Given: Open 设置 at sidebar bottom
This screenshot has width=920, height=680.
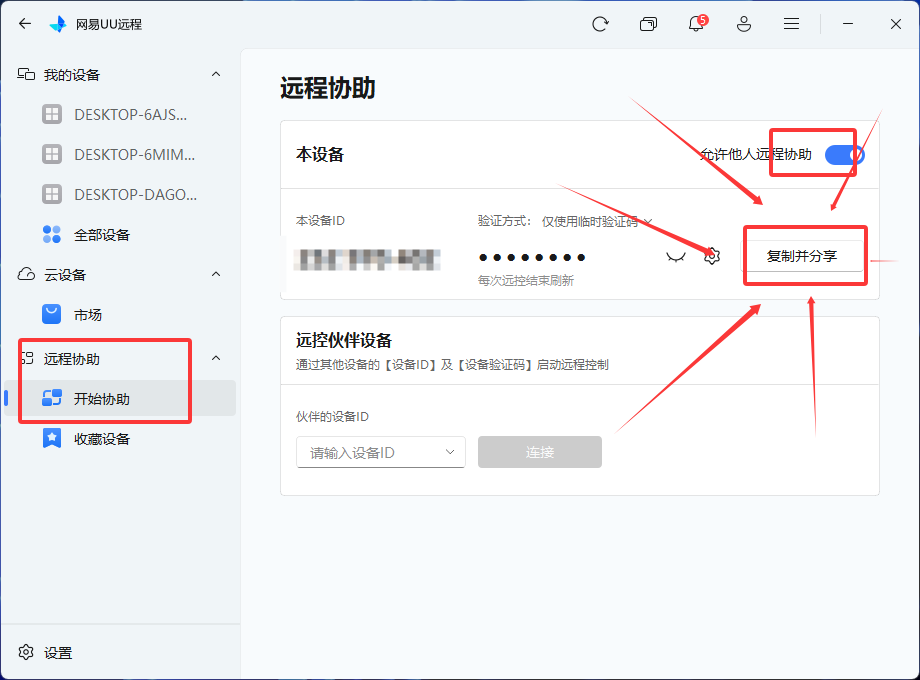Looking at the screenshot, I should pos(57,653).
